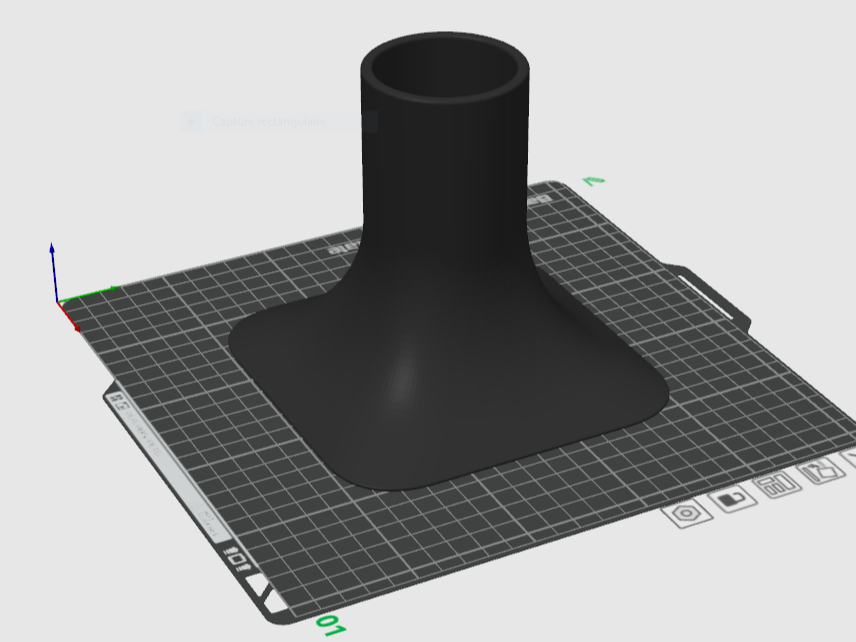Click the auto-arrange plate icon
856x642 pixels.
pyautogui.click(x=777, y=483)
